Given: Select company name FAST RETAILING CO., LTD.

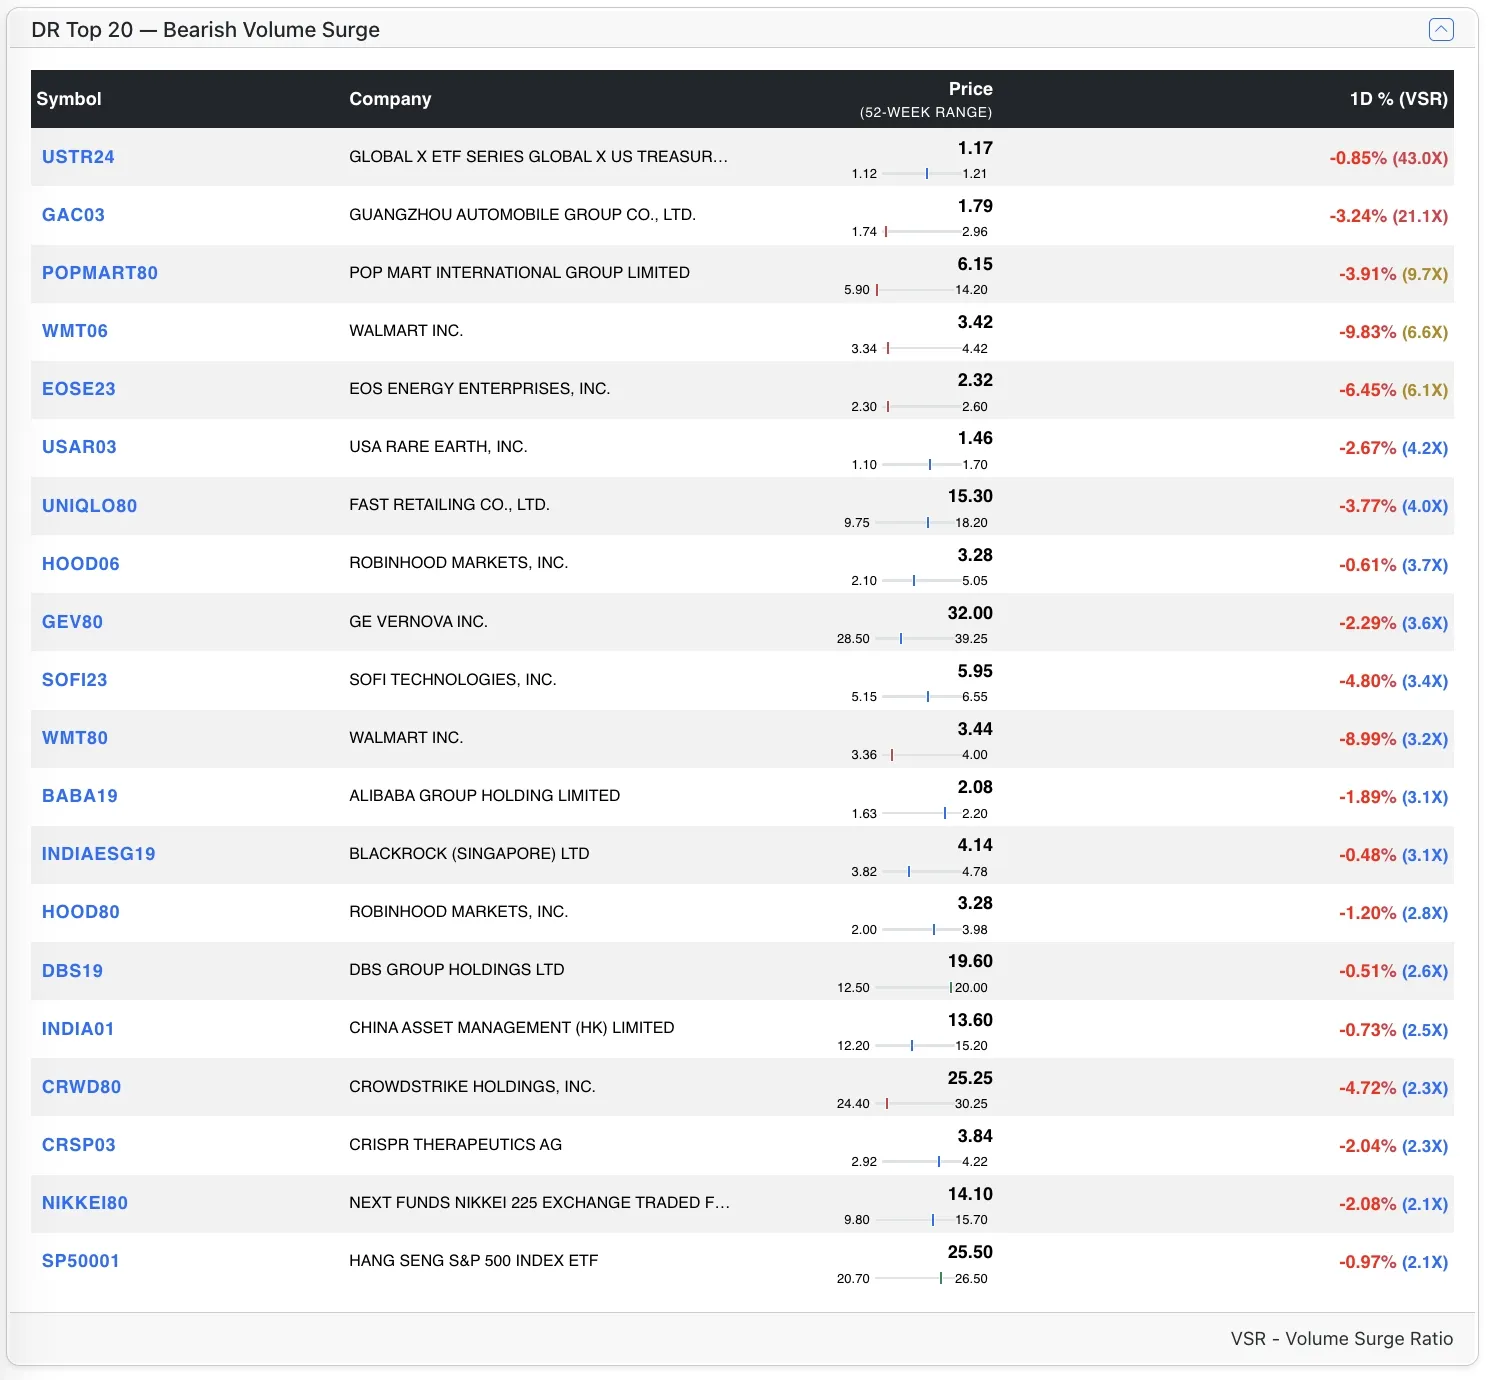Looking at the screenshot, I should point(449,505).
